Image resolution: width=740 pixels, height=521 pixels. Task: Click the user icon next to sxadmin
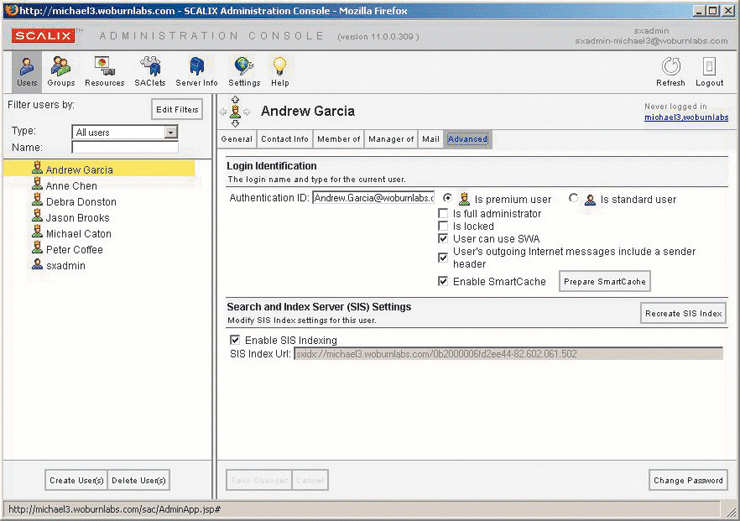tap(37, 264)
